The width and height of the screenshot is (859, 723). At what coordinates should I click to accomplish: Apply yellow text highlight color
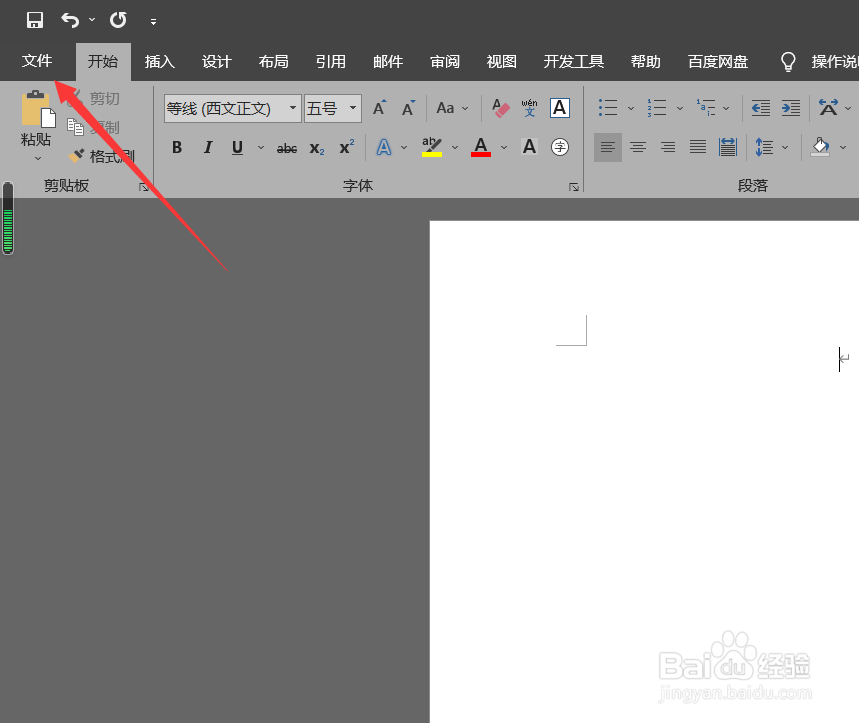pos(432,147)
